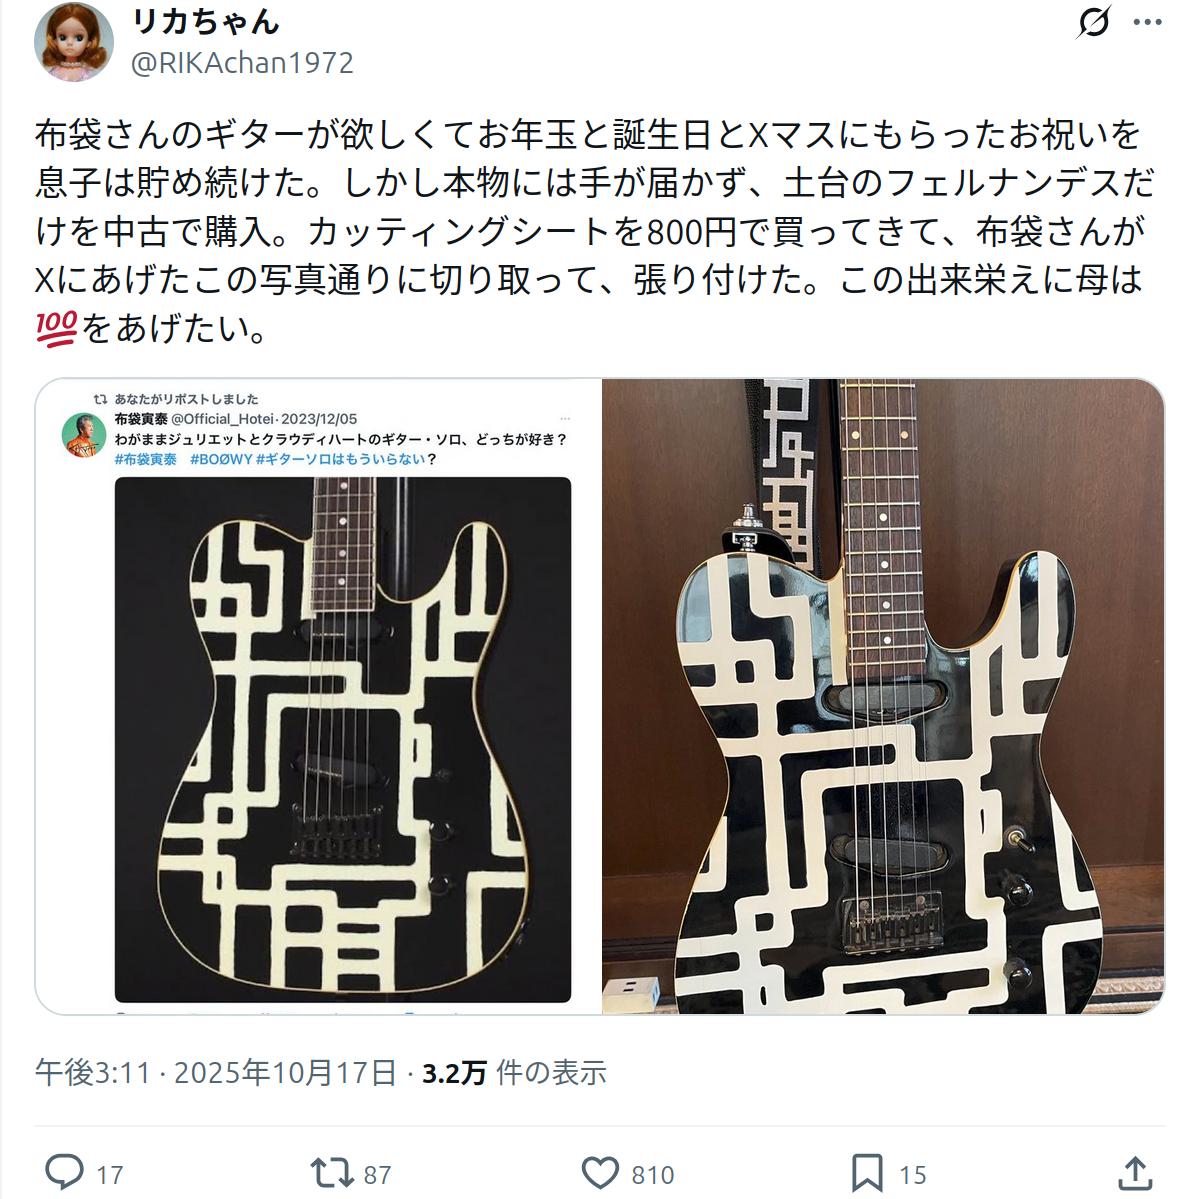Image resolution: width=1186 pixels, height=1199 pixels.
Task: Click the reply speech bubble icon
Action: [64, 1173]
